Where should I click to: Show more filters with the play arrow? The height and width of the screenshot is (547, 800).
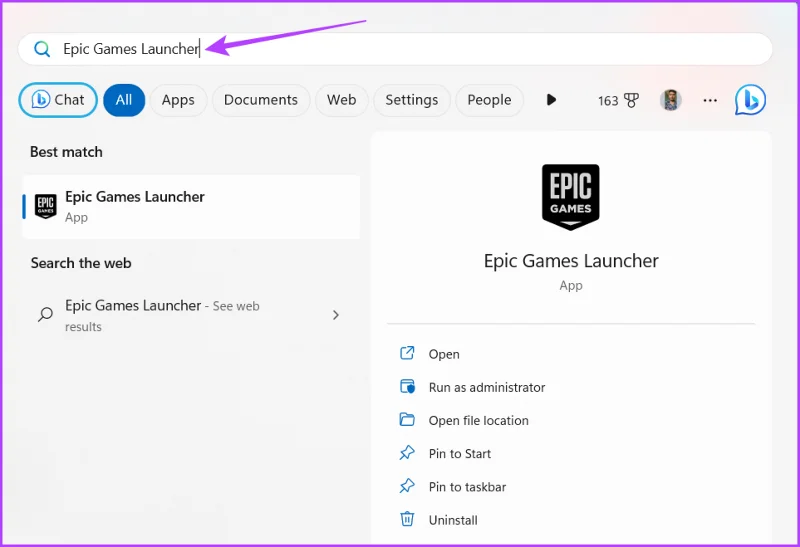coord(551,100)
